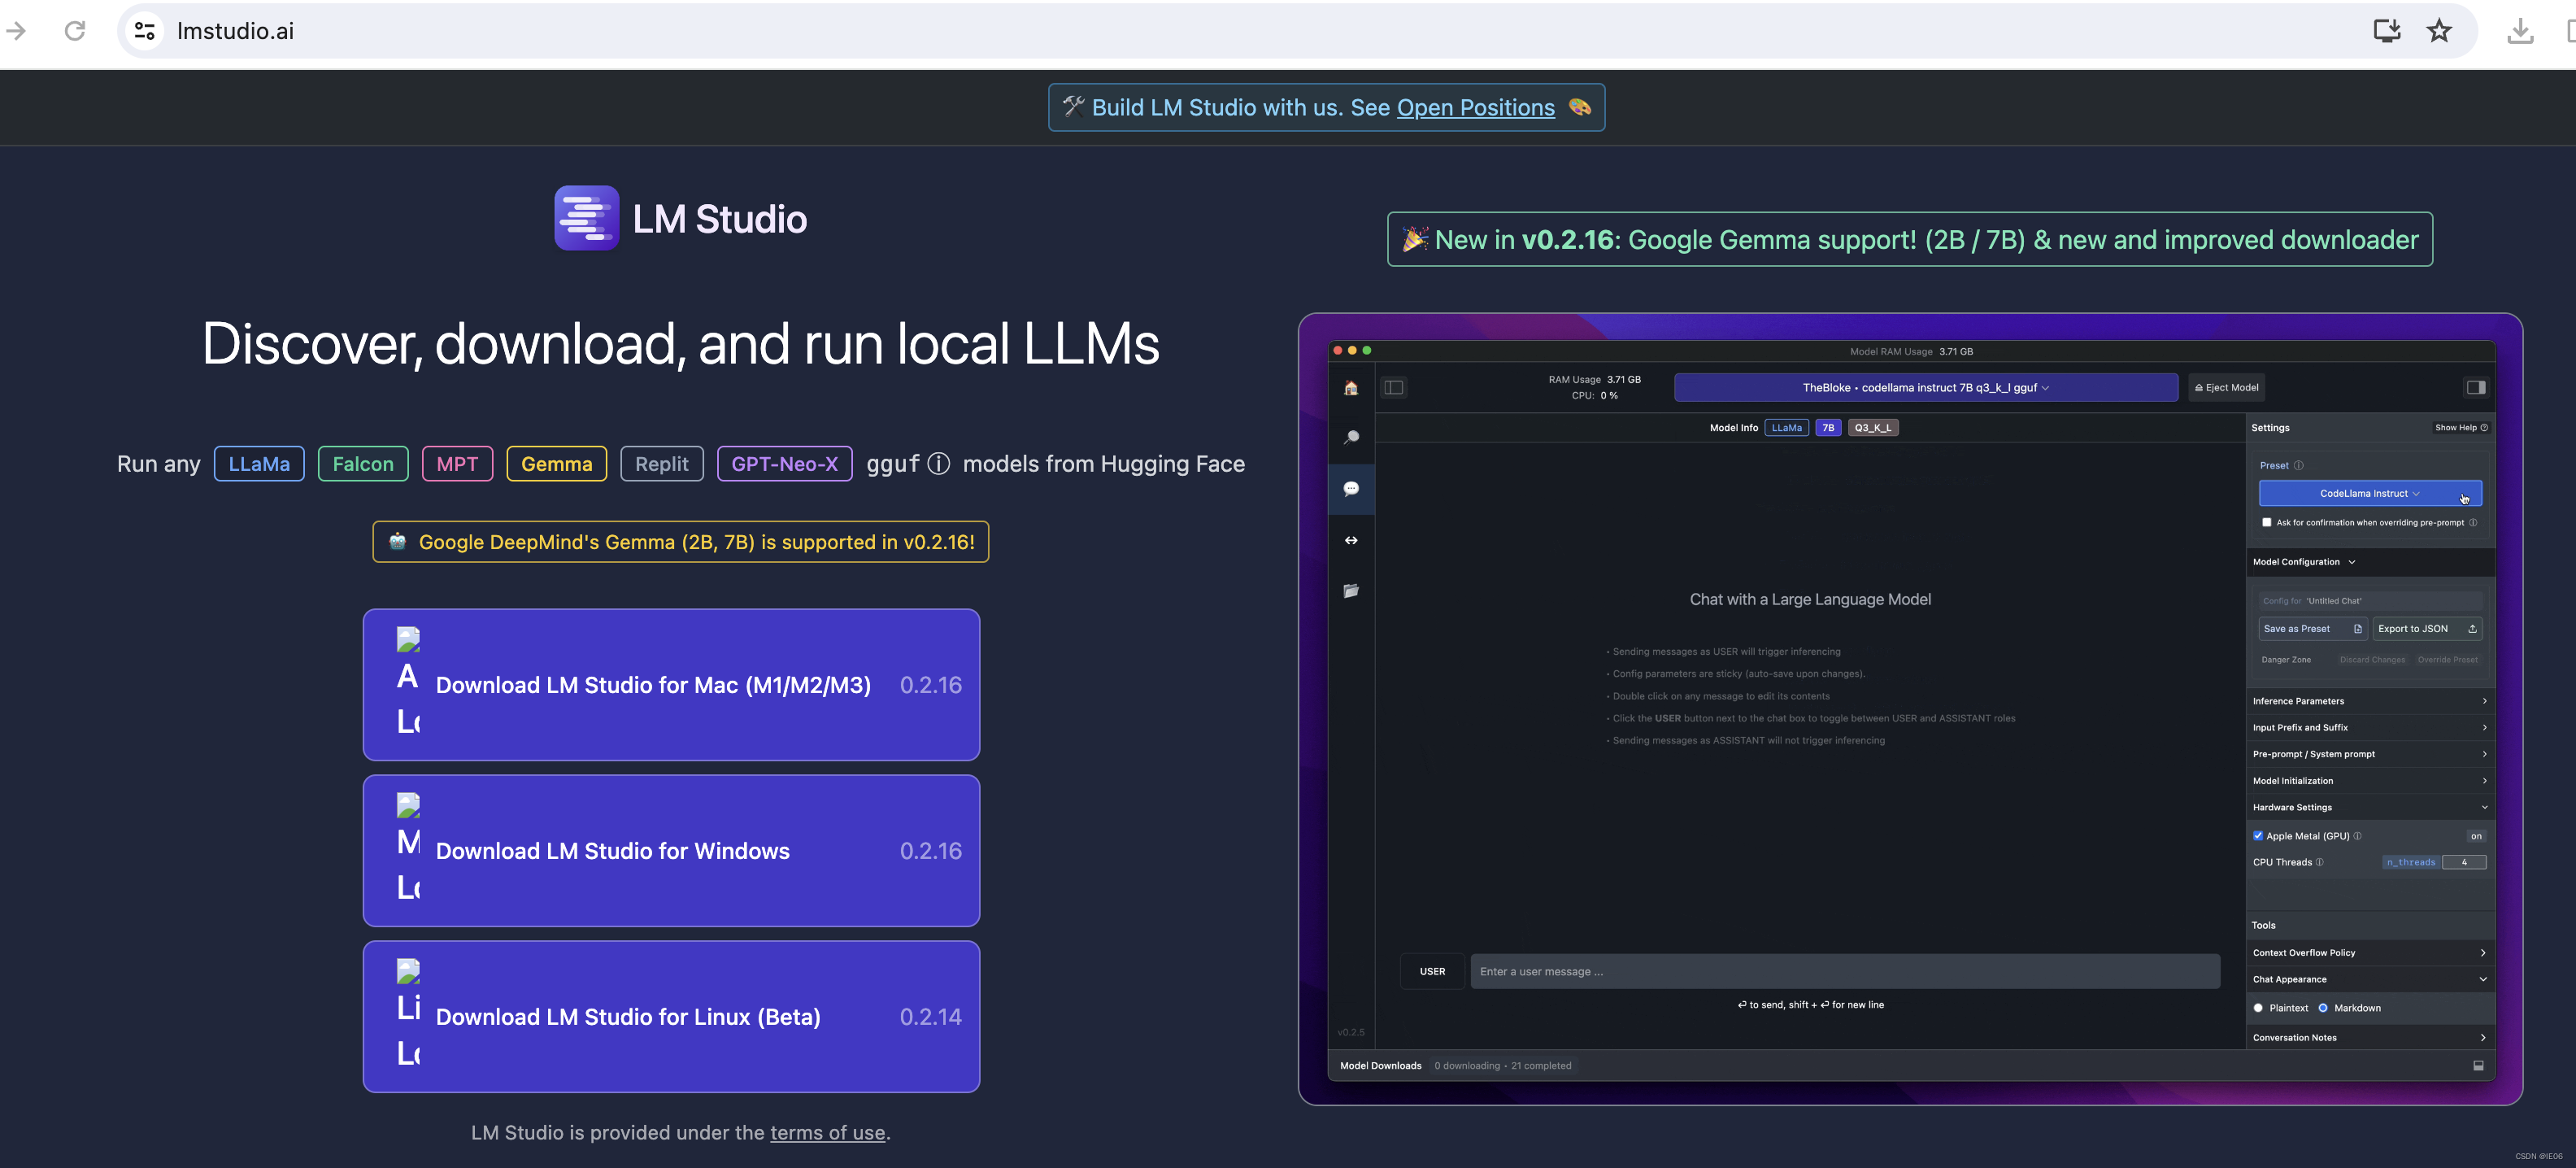Click info icon beside pre-prompt confirmation

2473,522
